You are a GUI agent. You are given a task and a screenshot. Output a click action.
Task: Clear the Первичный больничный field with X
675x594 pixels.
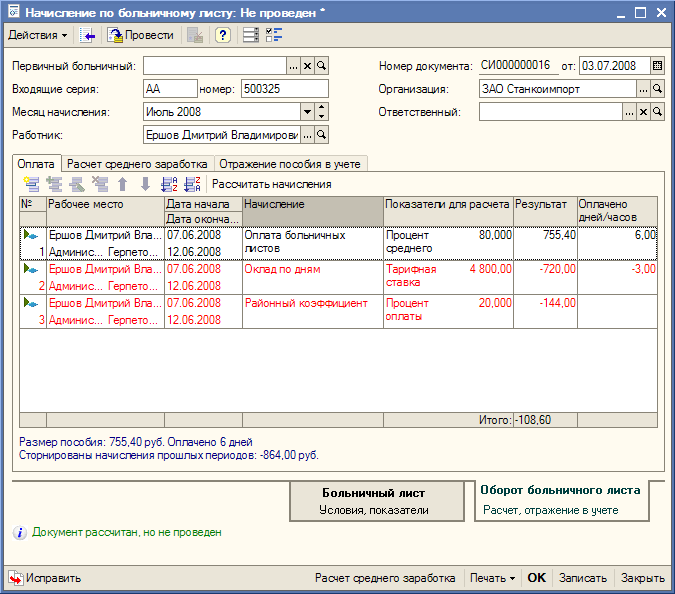[x=308, y=66]
